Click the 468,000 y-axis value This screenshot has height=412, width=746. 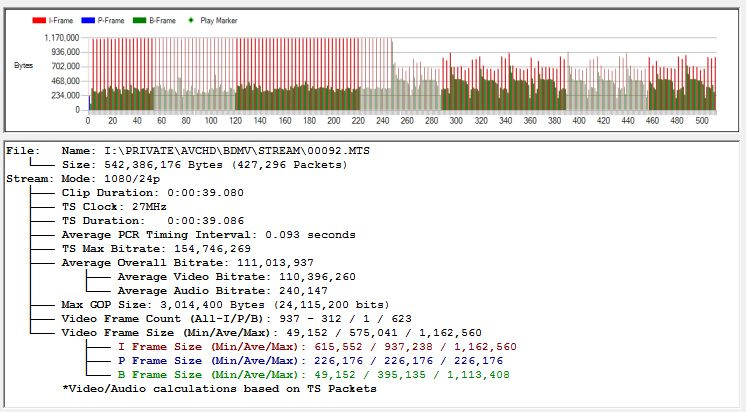click(x=66, y=81)
